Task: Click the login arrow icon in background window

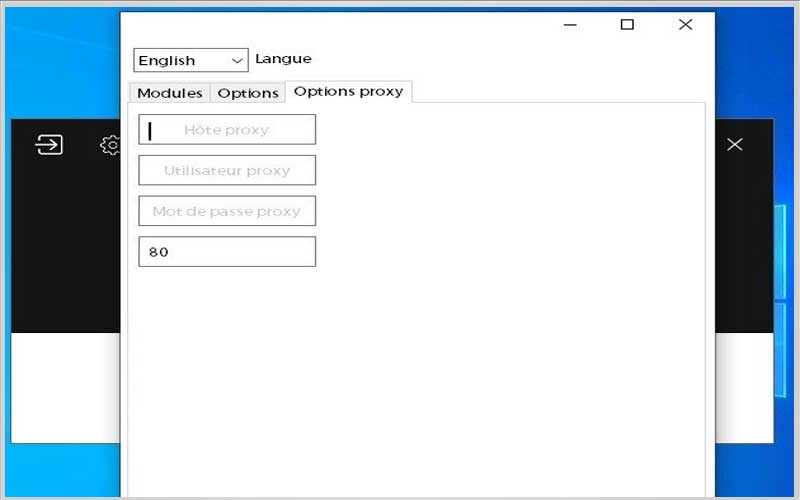Action: 49,144
